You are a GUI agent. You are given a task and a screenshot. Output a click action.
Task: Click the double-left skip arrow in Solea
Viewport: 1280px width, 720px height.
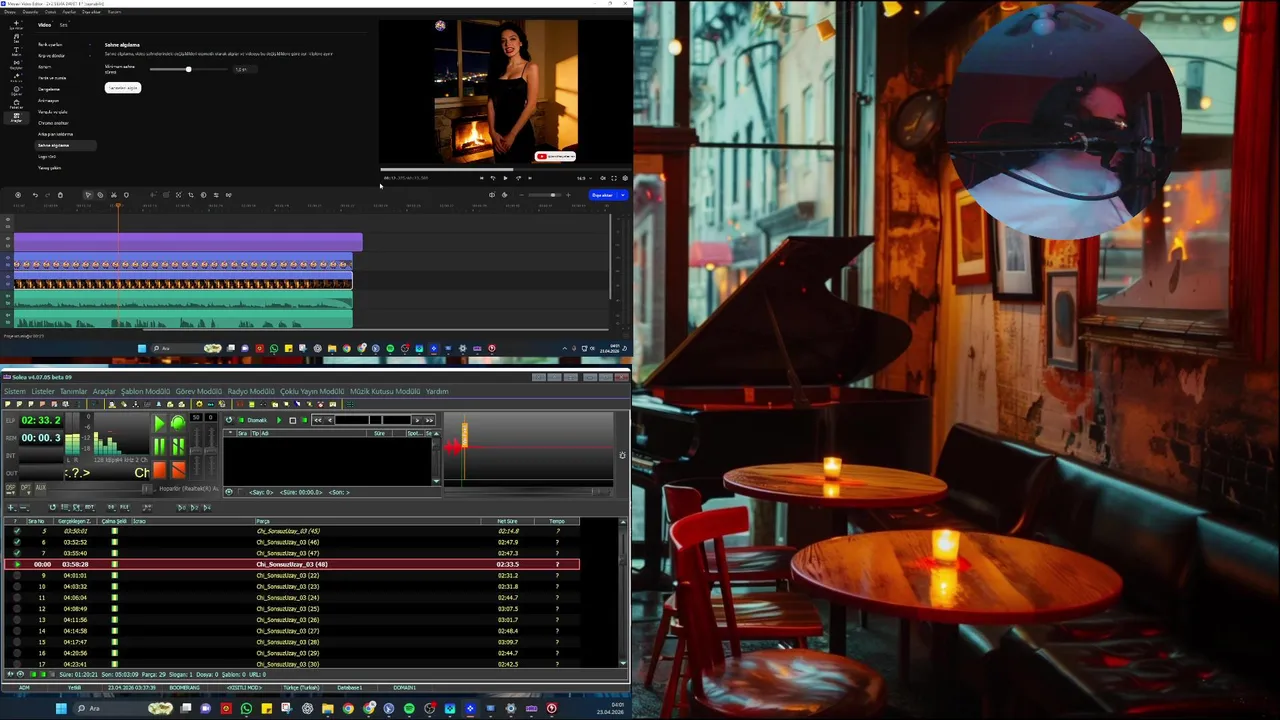click(318, 420)
